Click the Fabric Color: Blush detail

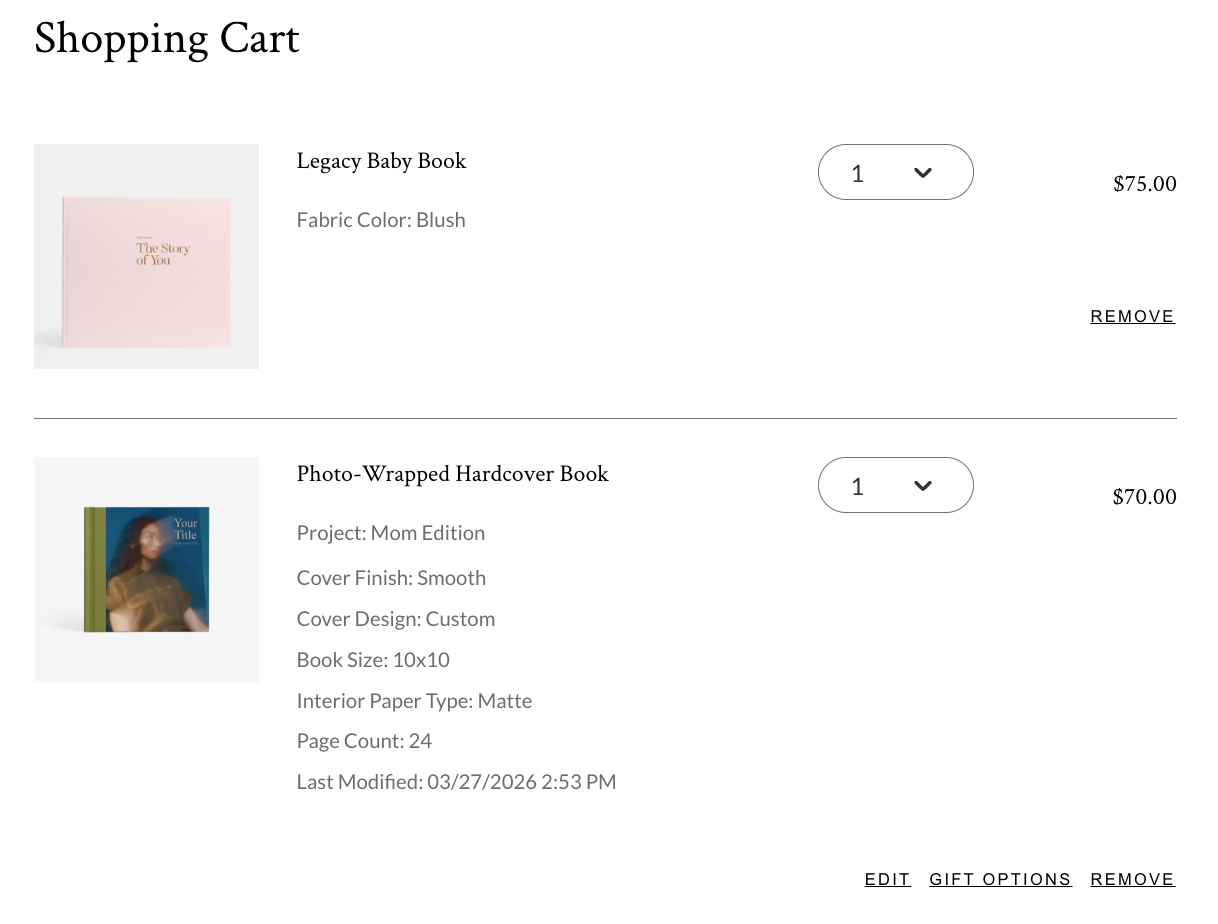381,220
